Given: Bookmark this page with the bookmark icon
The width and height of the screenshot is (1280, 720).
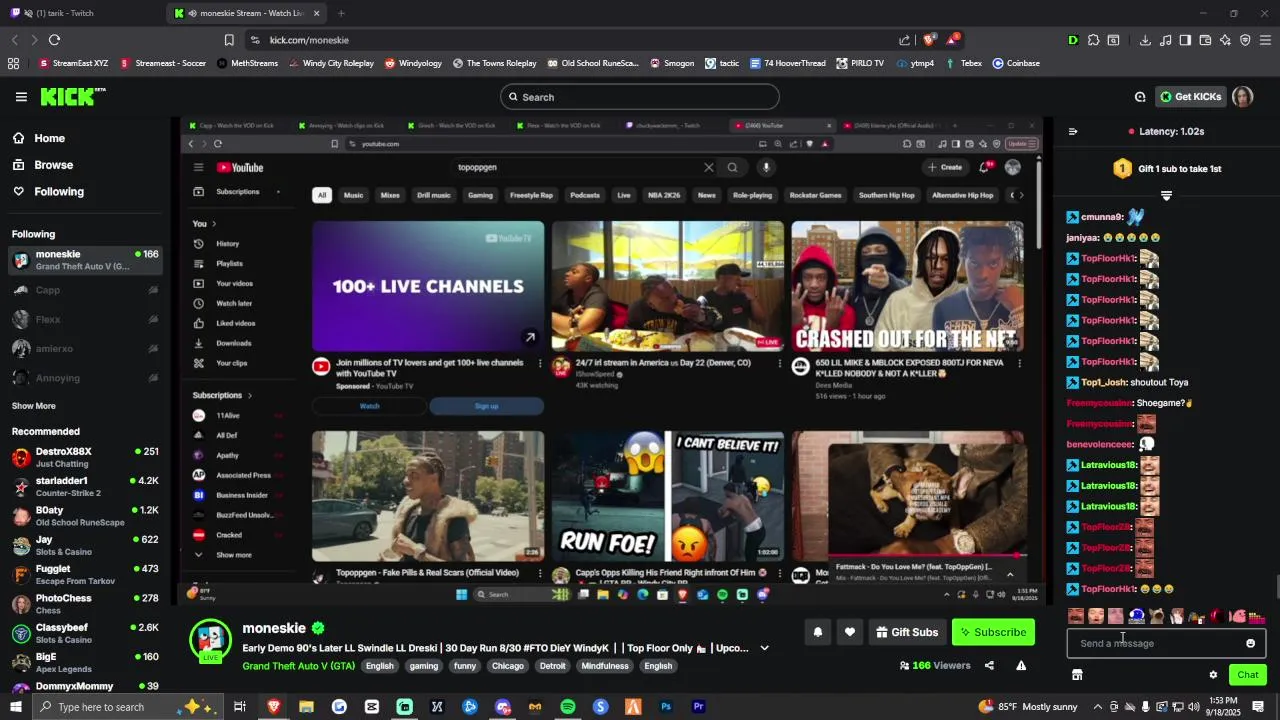Looking at the screenshot, I should [229, 40].
